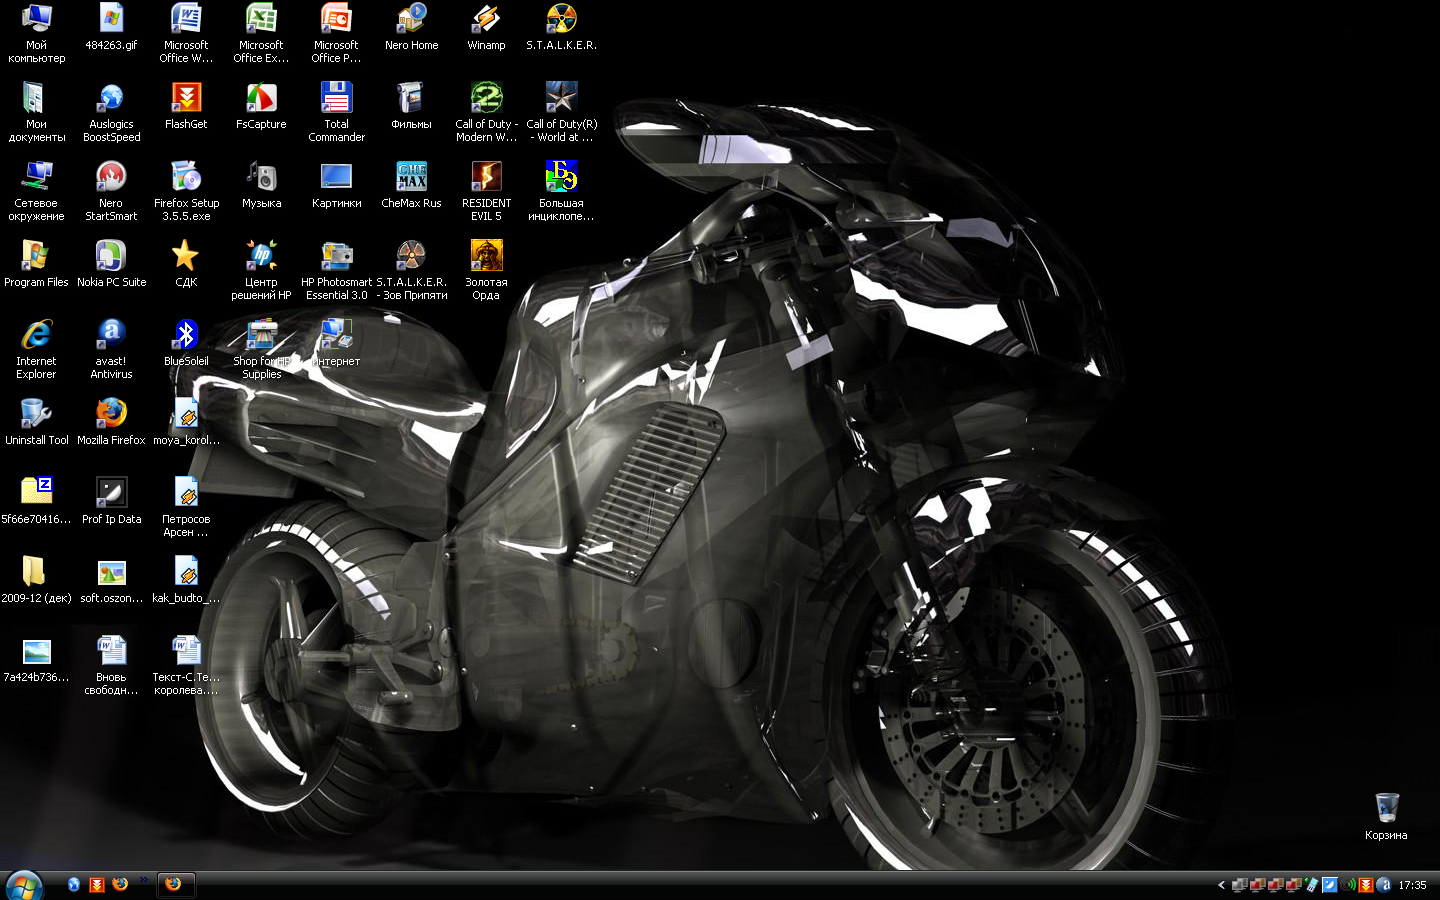1440x900 pixels.
Task: Click the avast! icon in system tray
Action: tap(1384, 885)
